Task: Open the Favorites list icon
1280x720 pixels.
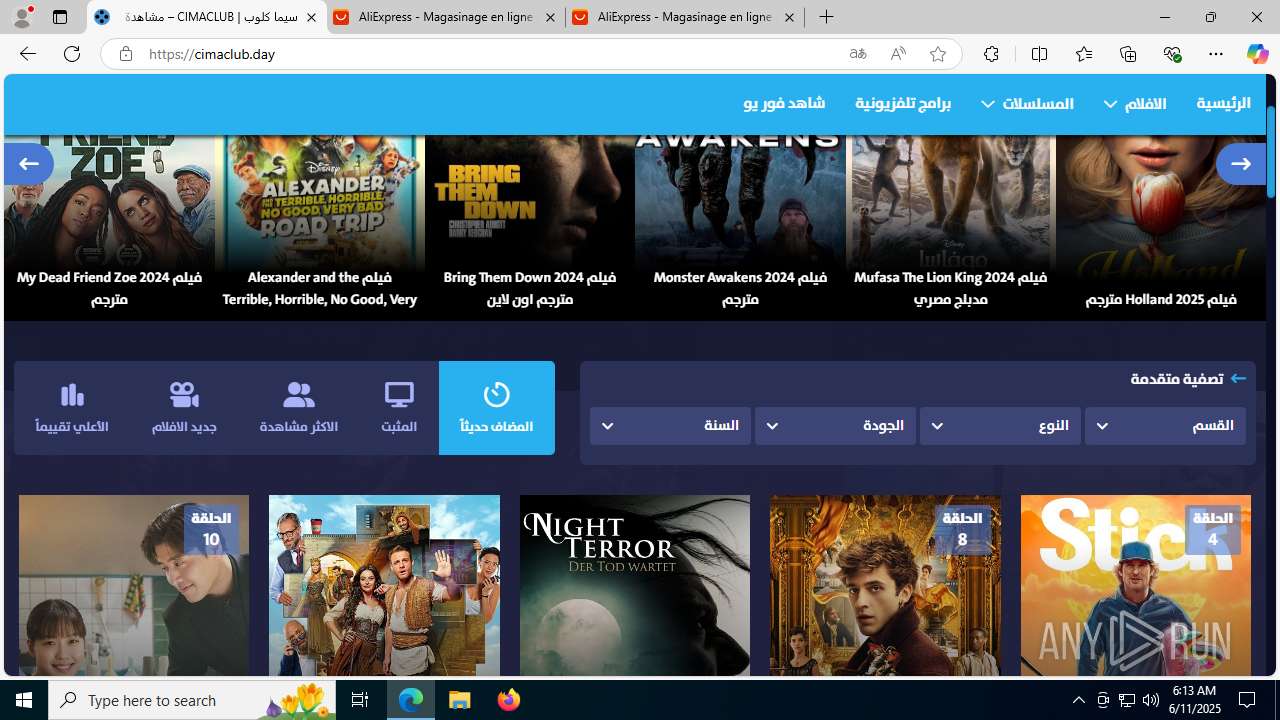Action: pos(1084,54)
